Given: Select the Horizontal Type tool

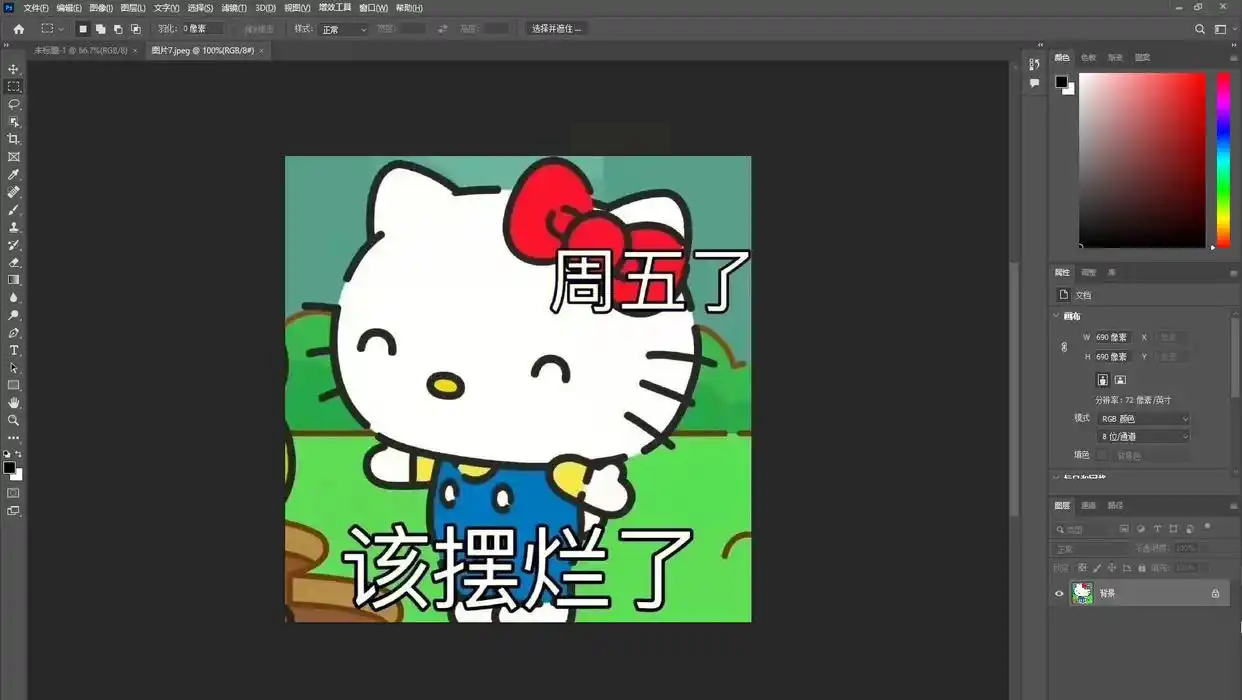Looking at the screenshot, I should tap(14, 351).
